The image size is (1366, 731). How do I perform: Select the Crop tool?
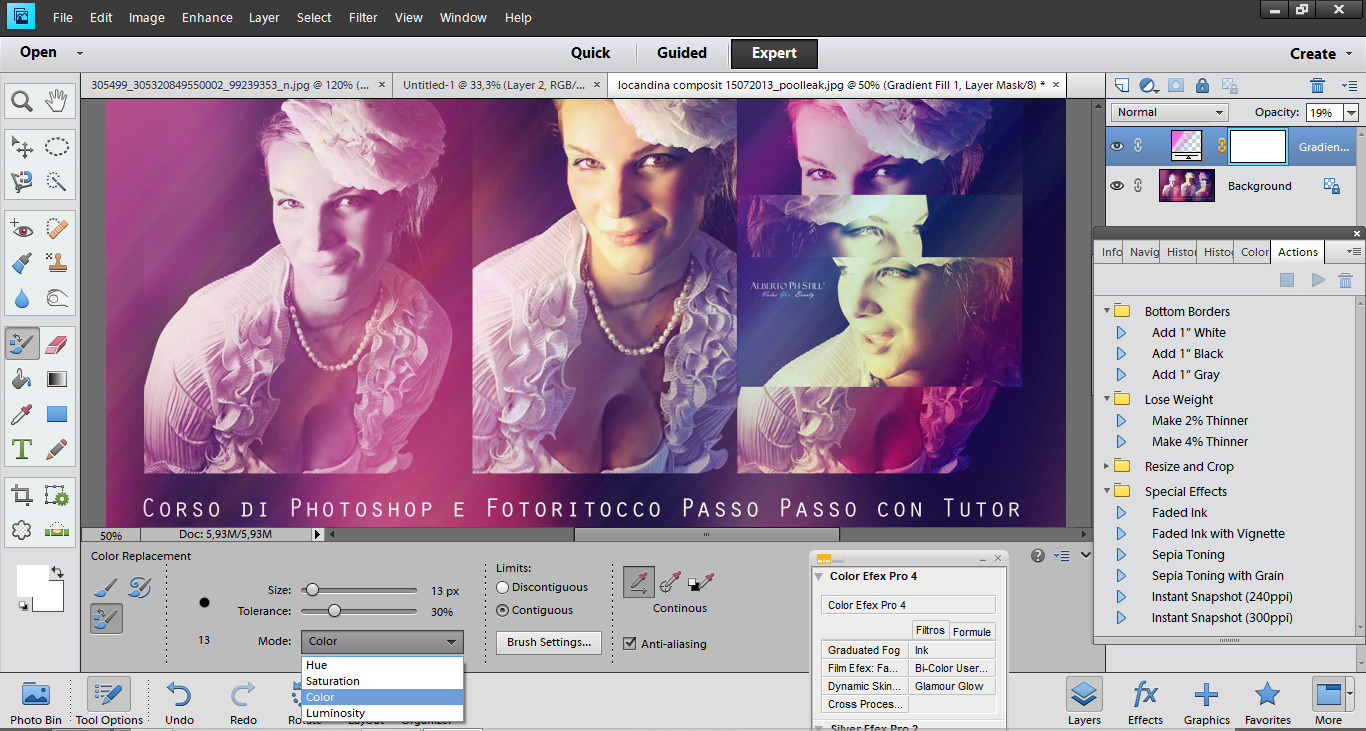pos(22,495)
